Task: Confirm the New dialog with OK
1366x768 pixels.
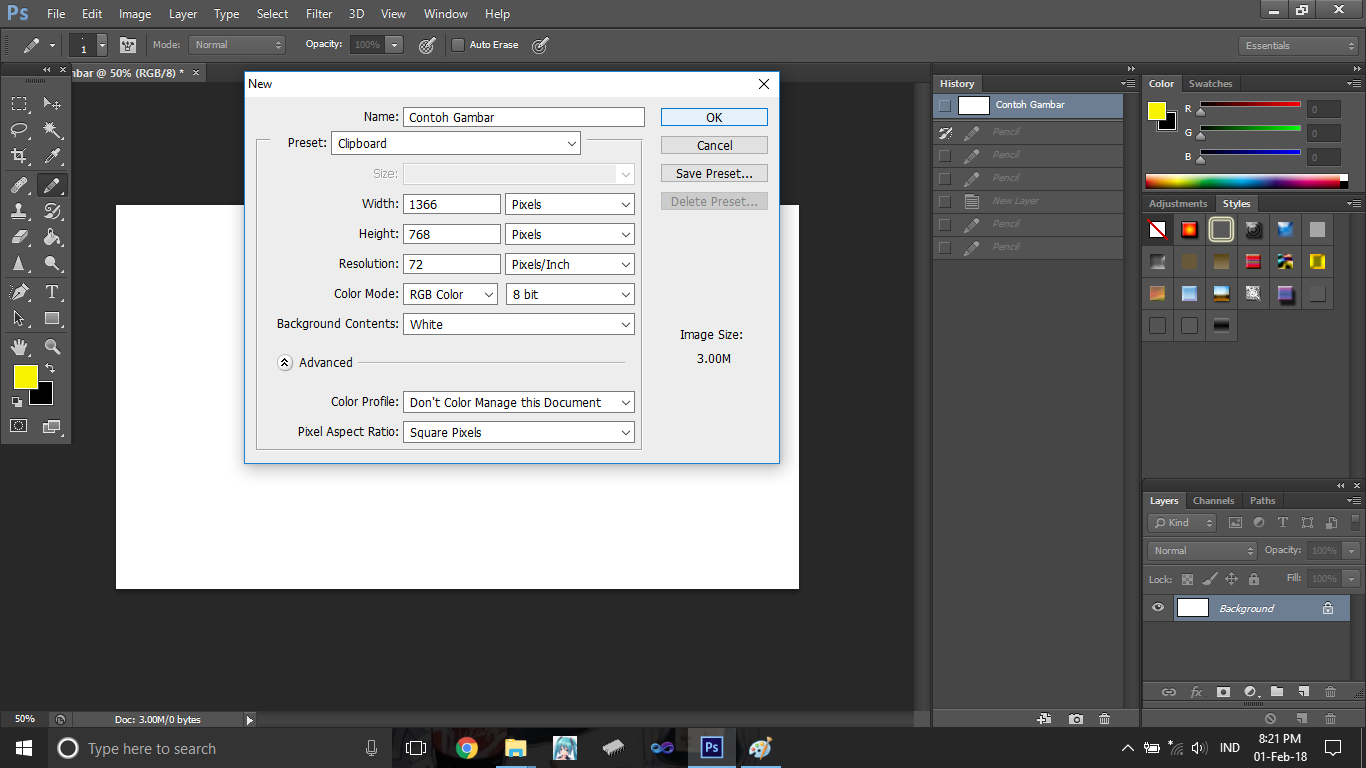Action: pos(713,117)
